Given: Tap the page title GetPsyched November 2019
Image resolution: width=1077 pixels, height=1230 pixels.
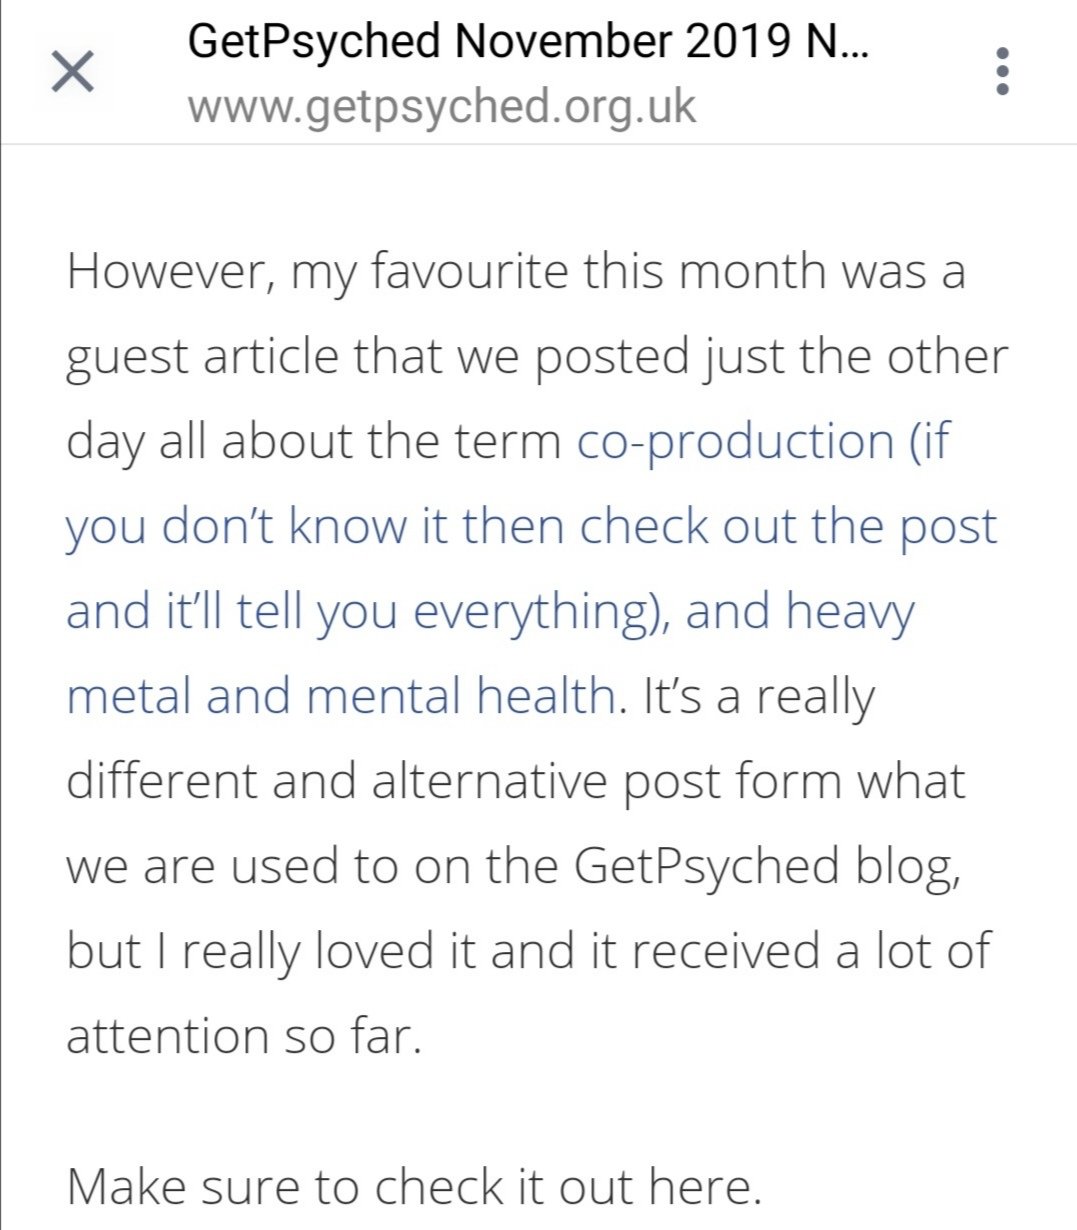Looking at the screenshot, I should [527, 42].
